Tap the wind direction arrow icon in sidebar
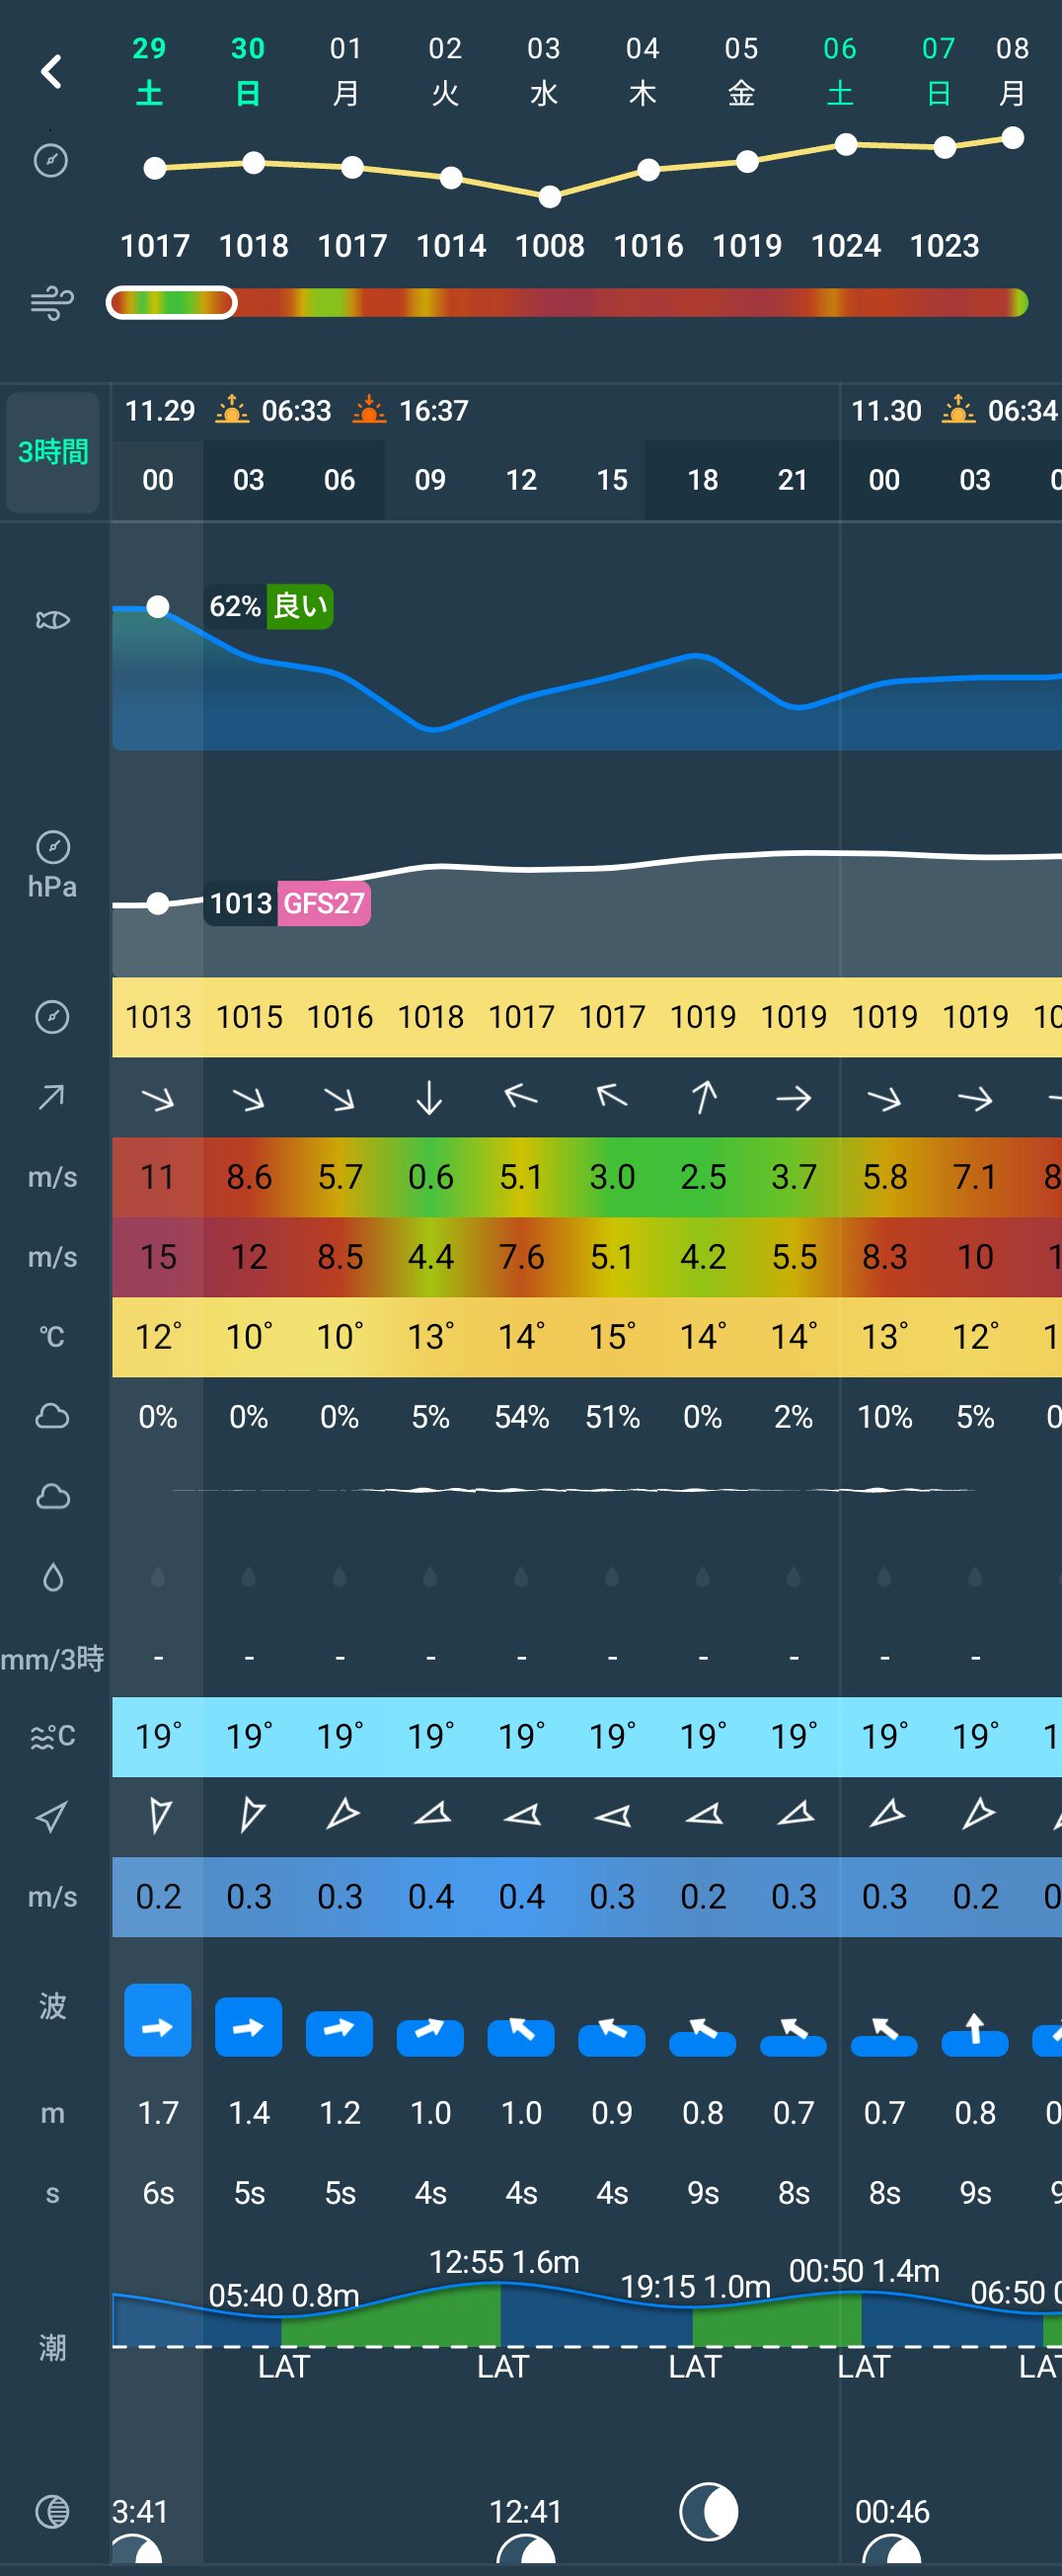The width and height of the screenshot is (1062, 2576). click(x=52, y=1097)
